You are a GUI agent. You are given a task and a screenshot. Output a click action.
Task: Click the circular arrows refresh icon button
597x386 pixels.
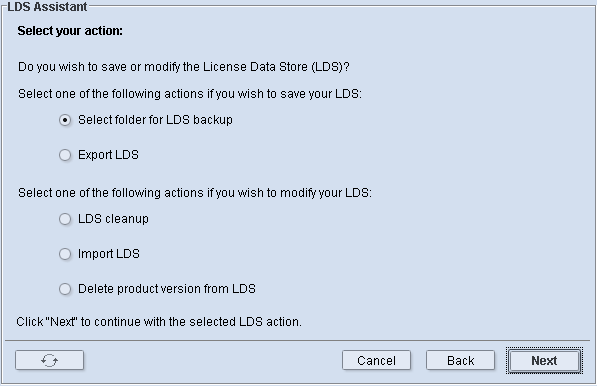pyautogui.click(x=49, y=360)
